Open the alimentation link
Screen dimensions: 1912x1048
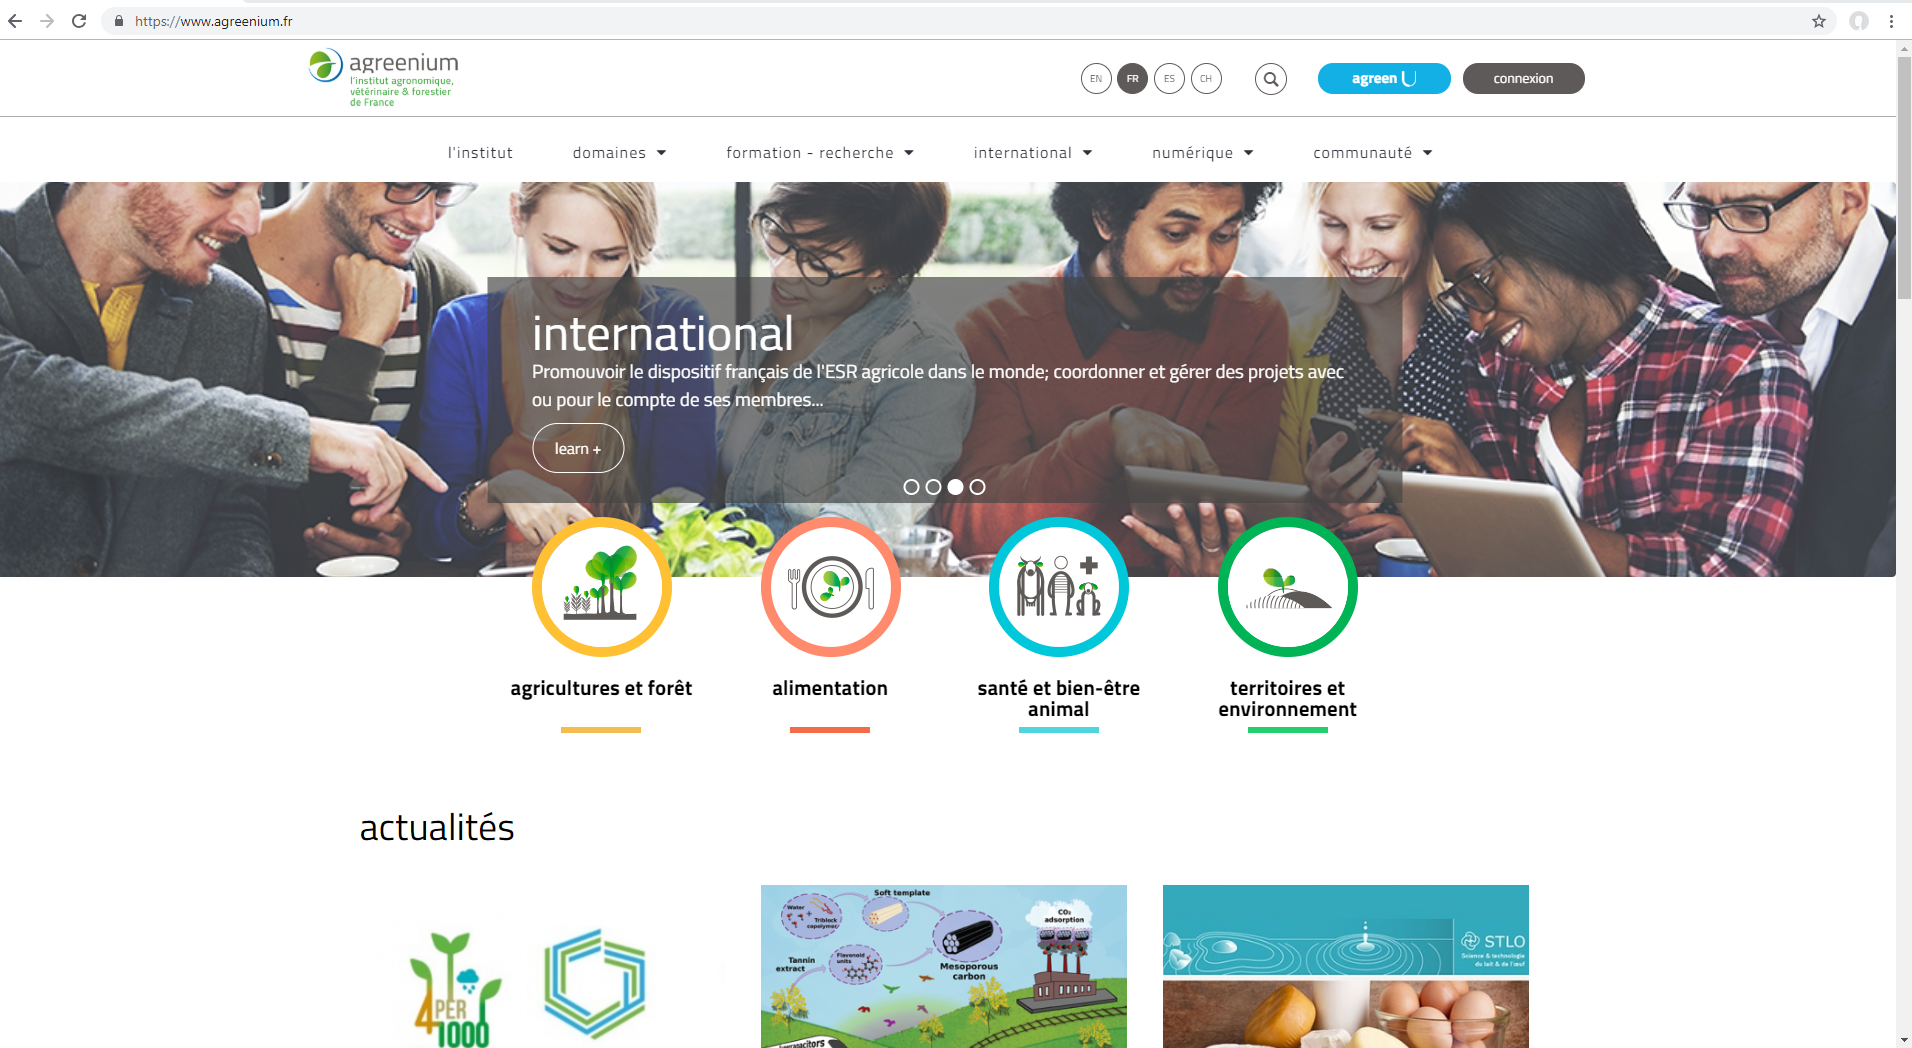coord(830,688)
